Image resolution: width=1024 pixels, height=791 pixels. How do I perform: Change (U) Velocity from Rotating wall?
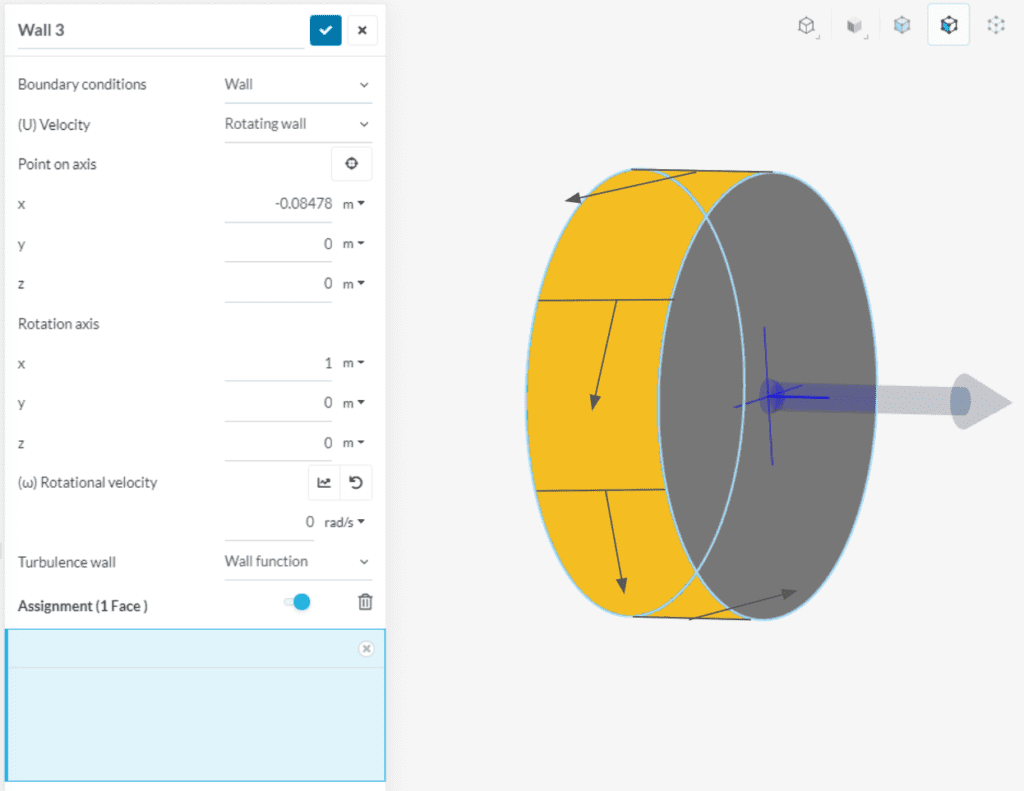tap(297, 124)
